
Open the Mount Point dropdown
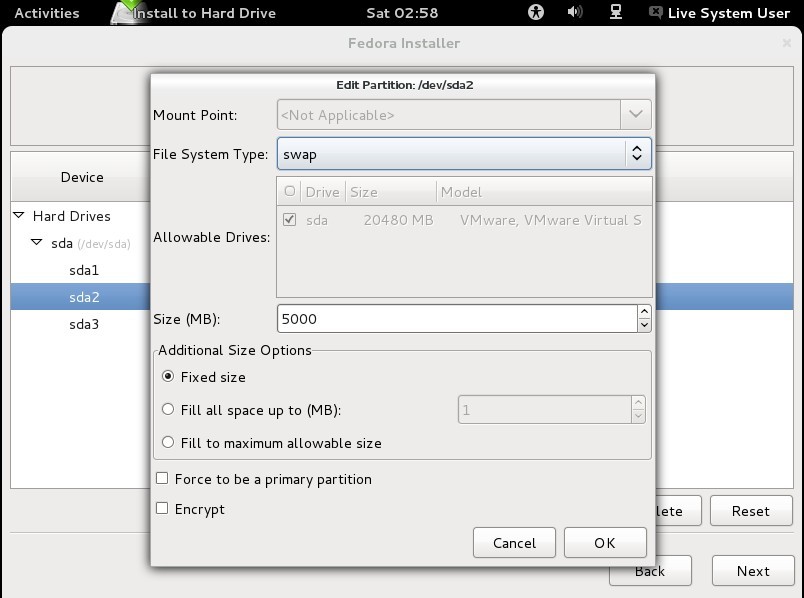tap(636, 115)
